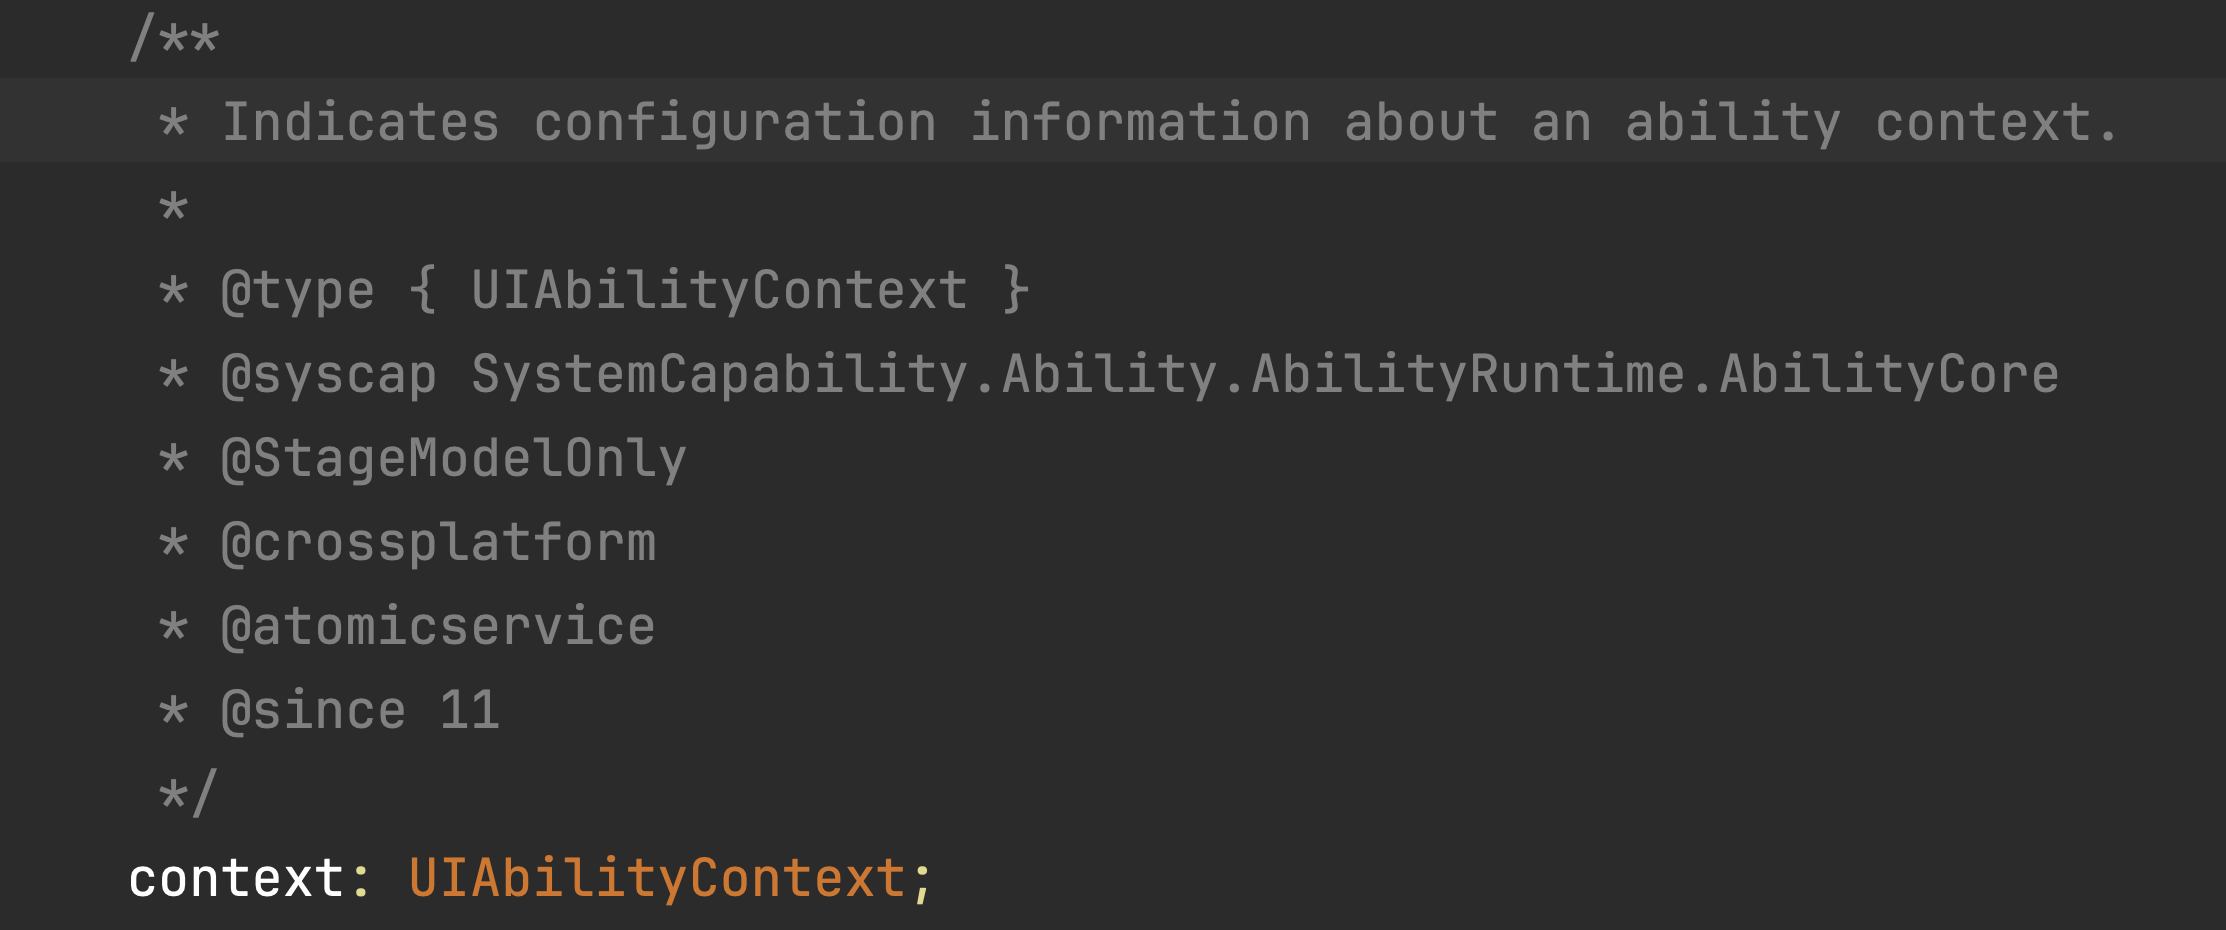
Task: Click the semicolon after UIAbilityContext
Action: (922, 881)
